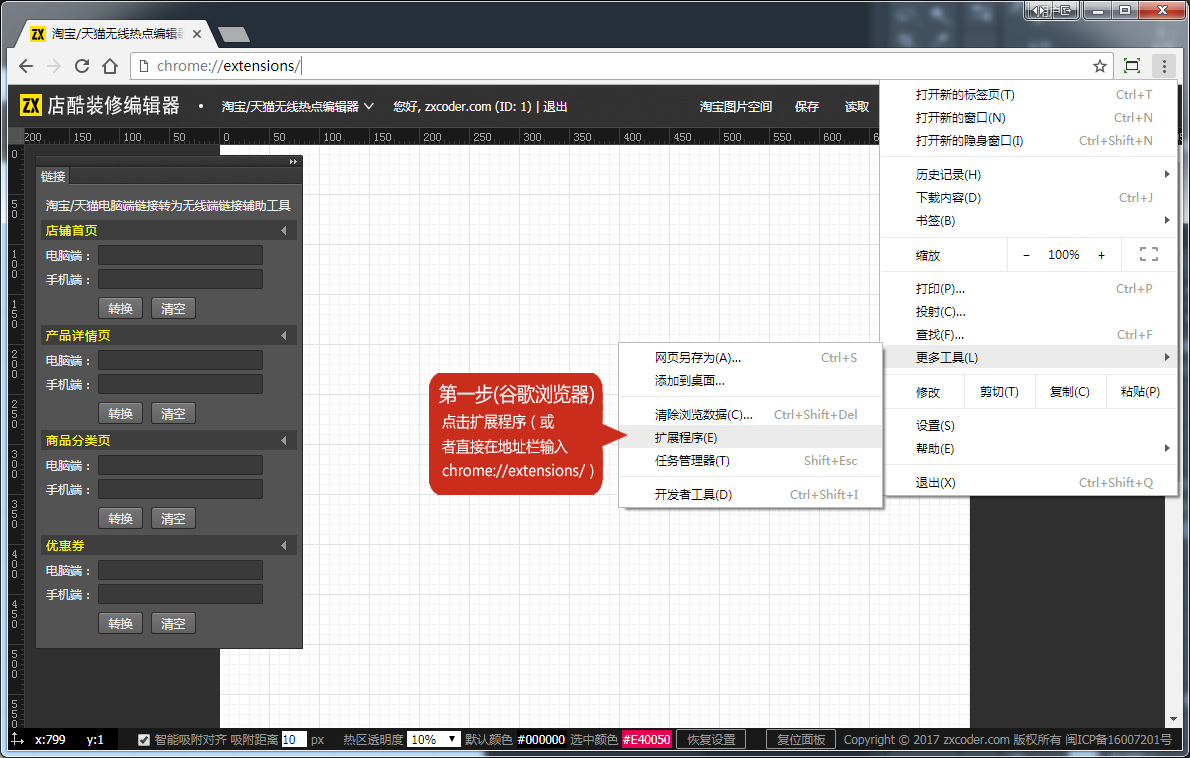Open the 淘宝/天猫无线热点编辑器 dropdown
This screenshot has height=758, width=1190.
pos(298,107)
